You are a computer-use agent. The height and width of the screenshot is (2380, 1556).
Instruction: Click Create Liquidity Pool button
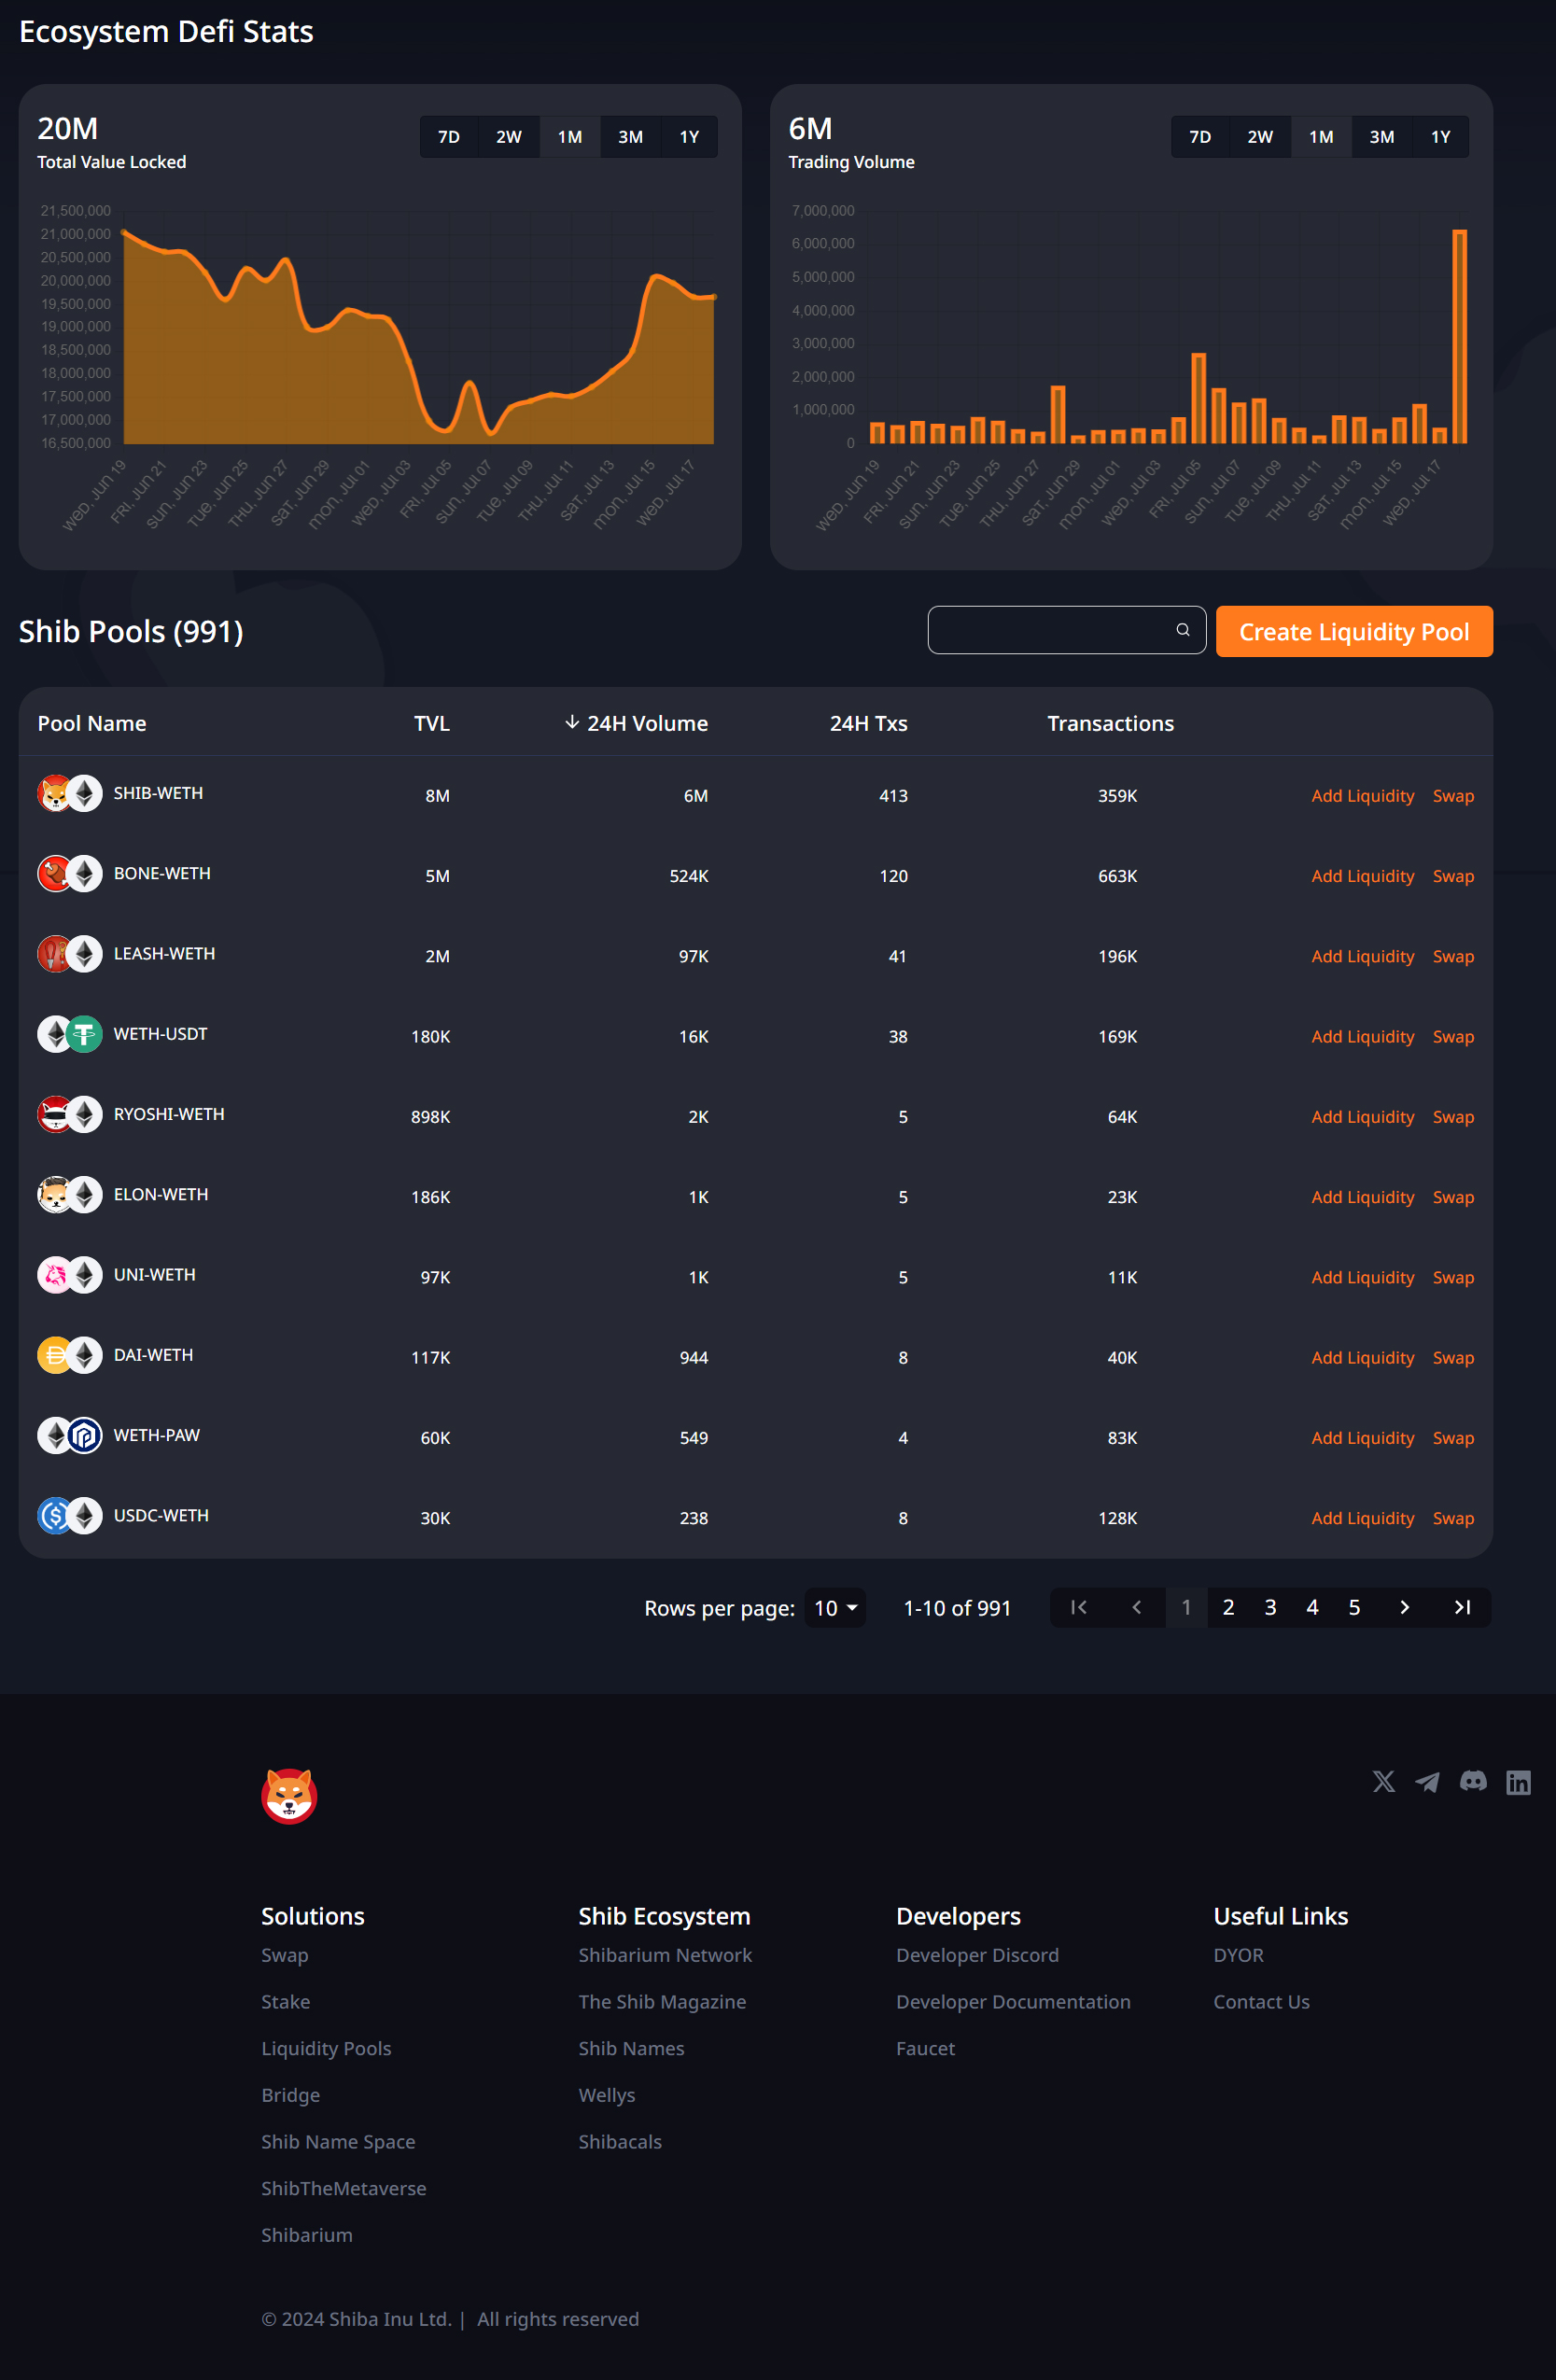coord(1354,632)
